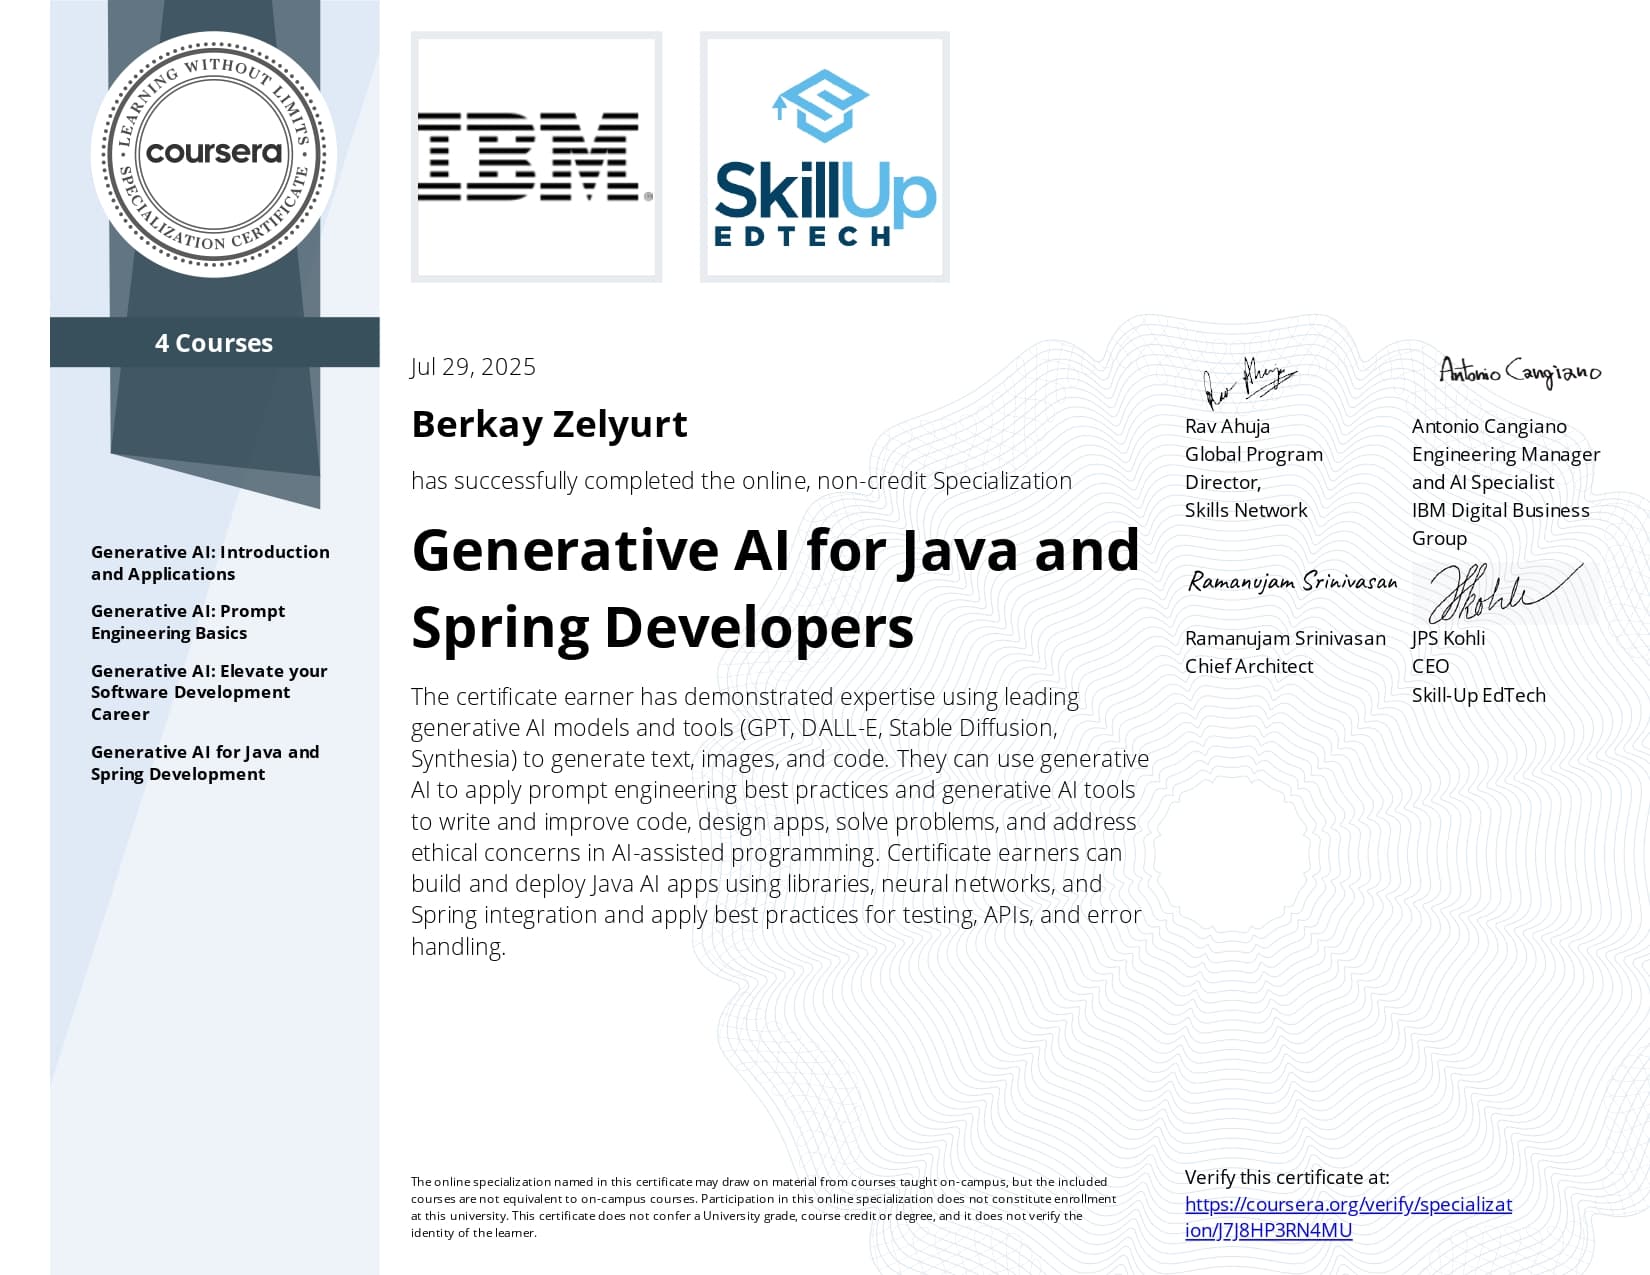Click the '4 Courses' banner
The width and height of the screenshot is (1650, 1275).
pos(214,343)
